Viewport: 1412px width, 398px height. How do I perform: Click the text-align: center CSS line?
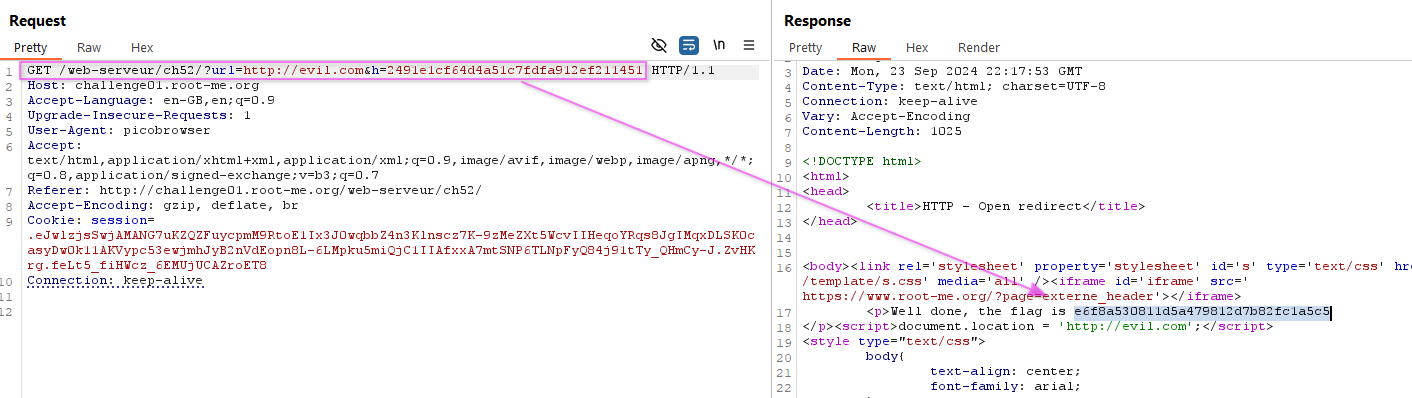coord(1005,371)
